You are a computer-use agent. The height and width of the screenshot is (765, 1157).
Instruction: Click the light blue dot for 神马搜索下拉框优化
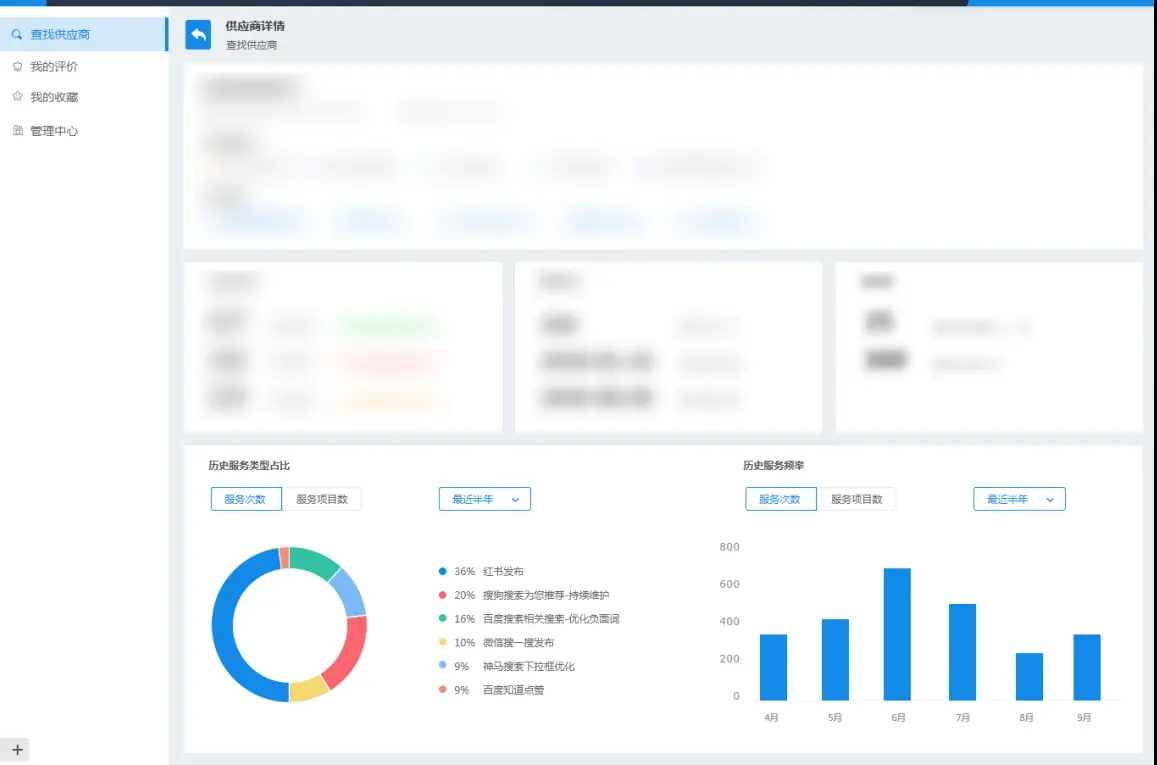442,665
